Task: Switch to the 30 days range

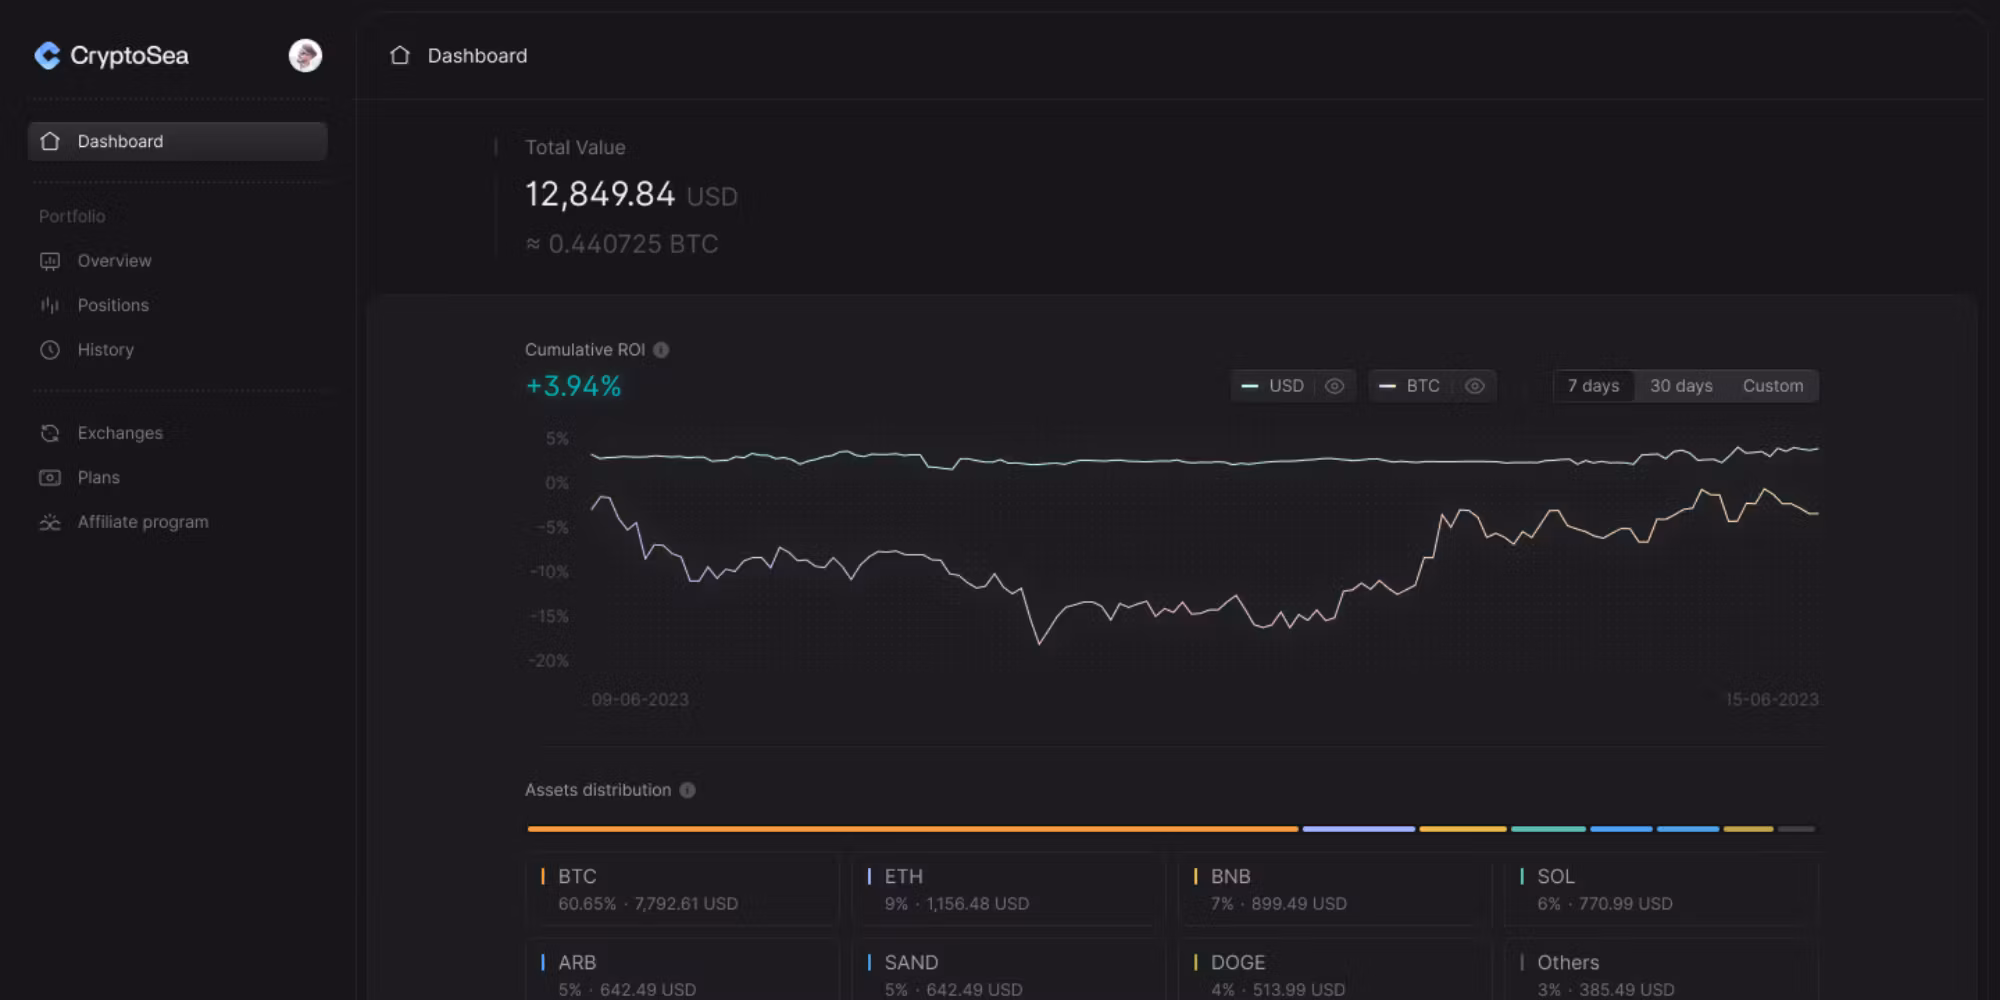Action: point(1681,386)
